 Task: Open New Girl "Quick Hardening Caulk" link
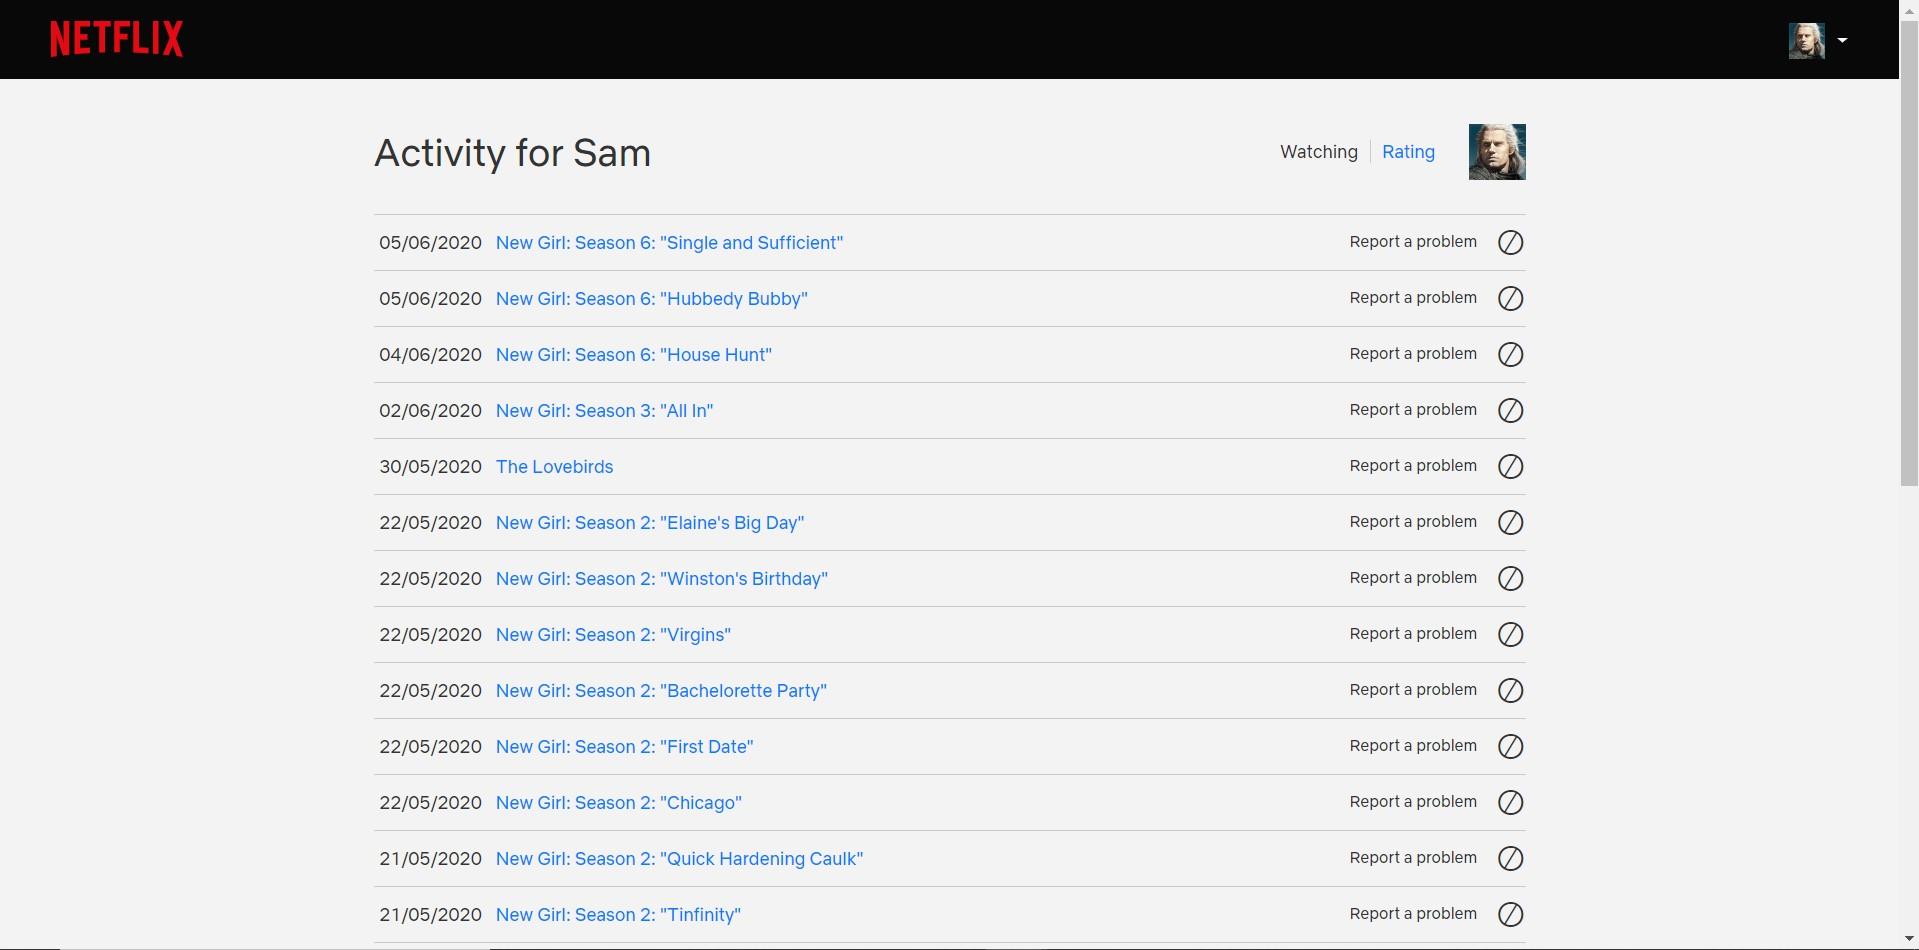click(x=679, y=859)
